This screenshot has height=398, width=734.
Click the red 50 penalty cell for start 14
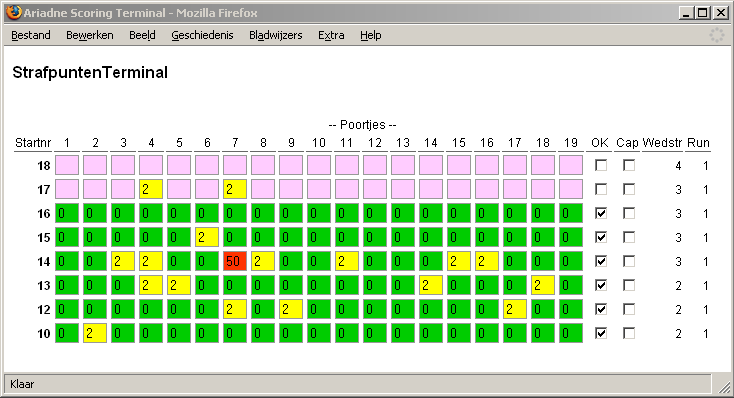235,261
